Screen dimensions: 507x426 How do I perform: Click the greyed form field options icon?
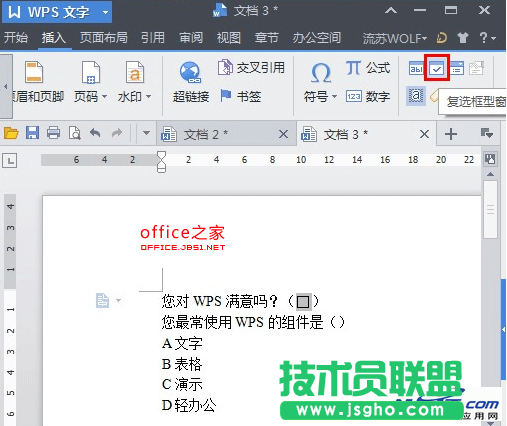coord(476,68)
